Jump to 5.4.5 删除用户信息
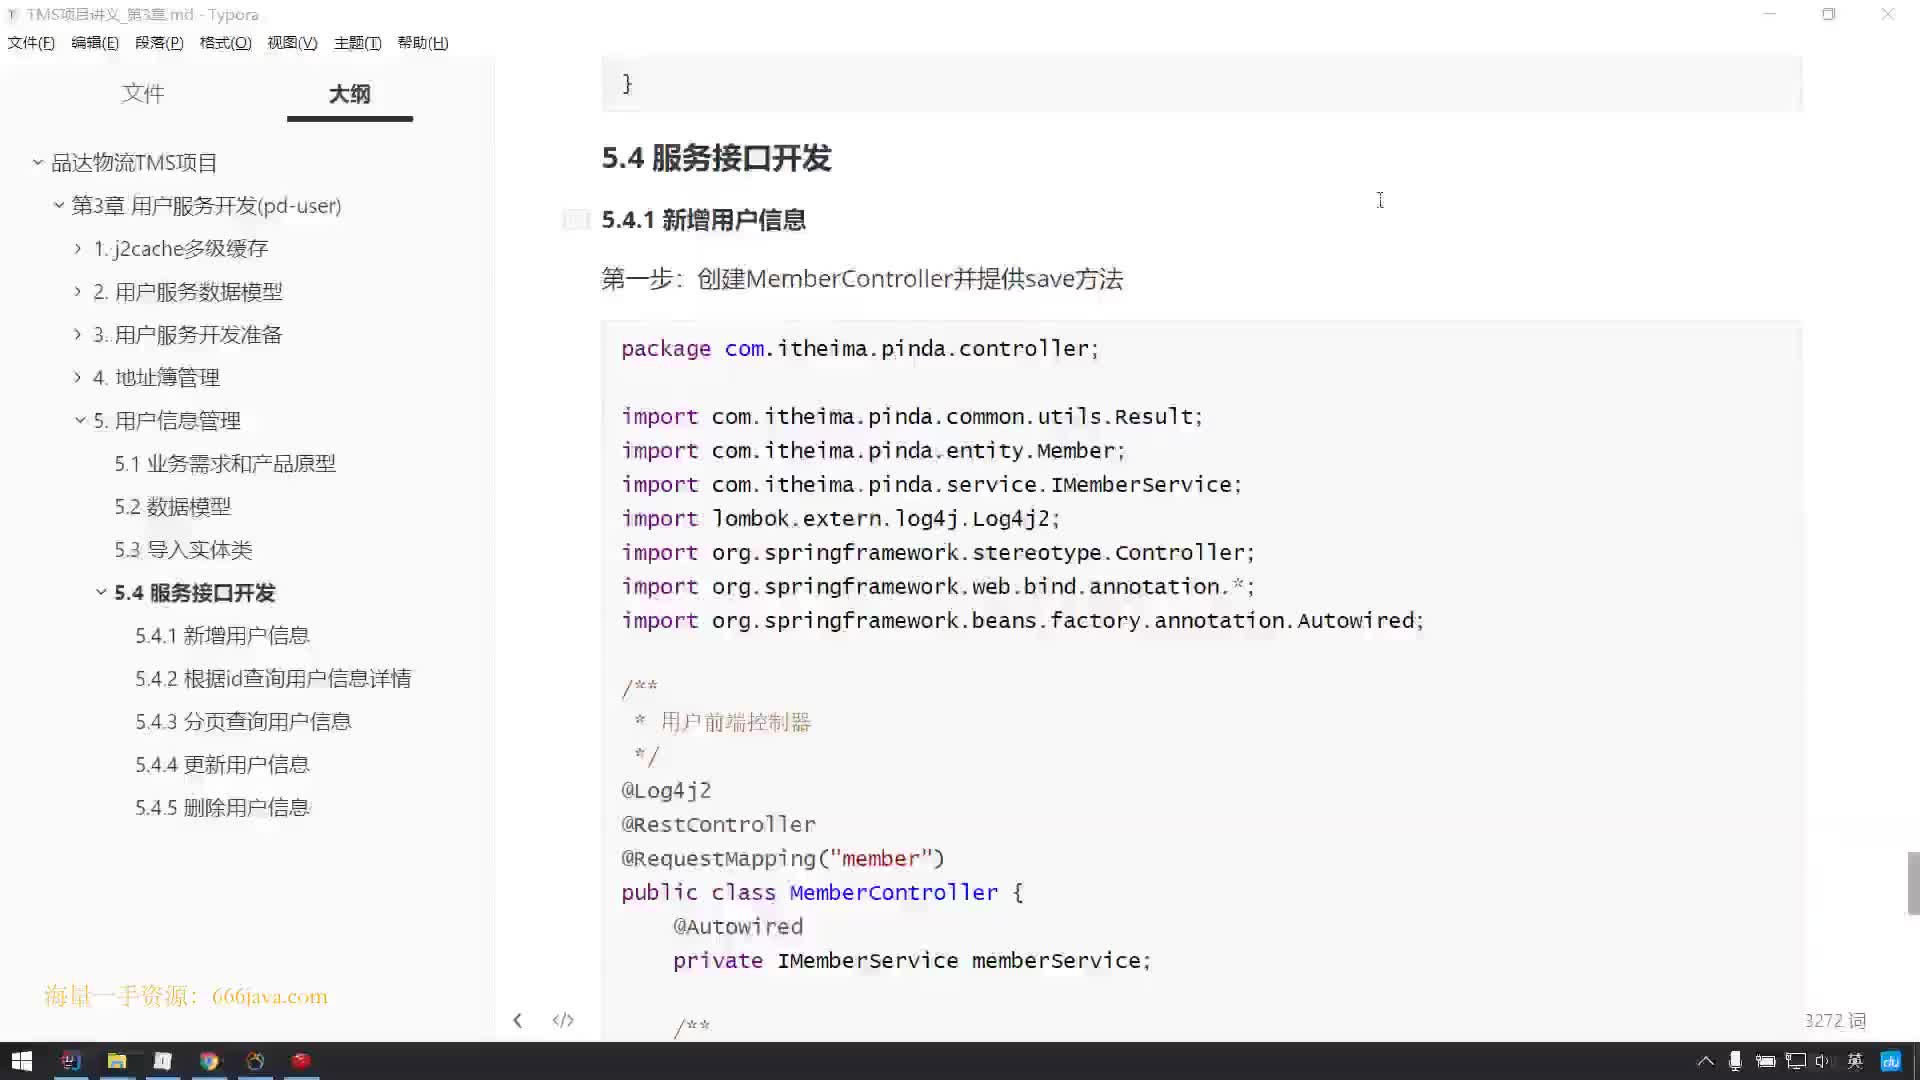Screen dimensions: 1920x1080 click(222, 807)
